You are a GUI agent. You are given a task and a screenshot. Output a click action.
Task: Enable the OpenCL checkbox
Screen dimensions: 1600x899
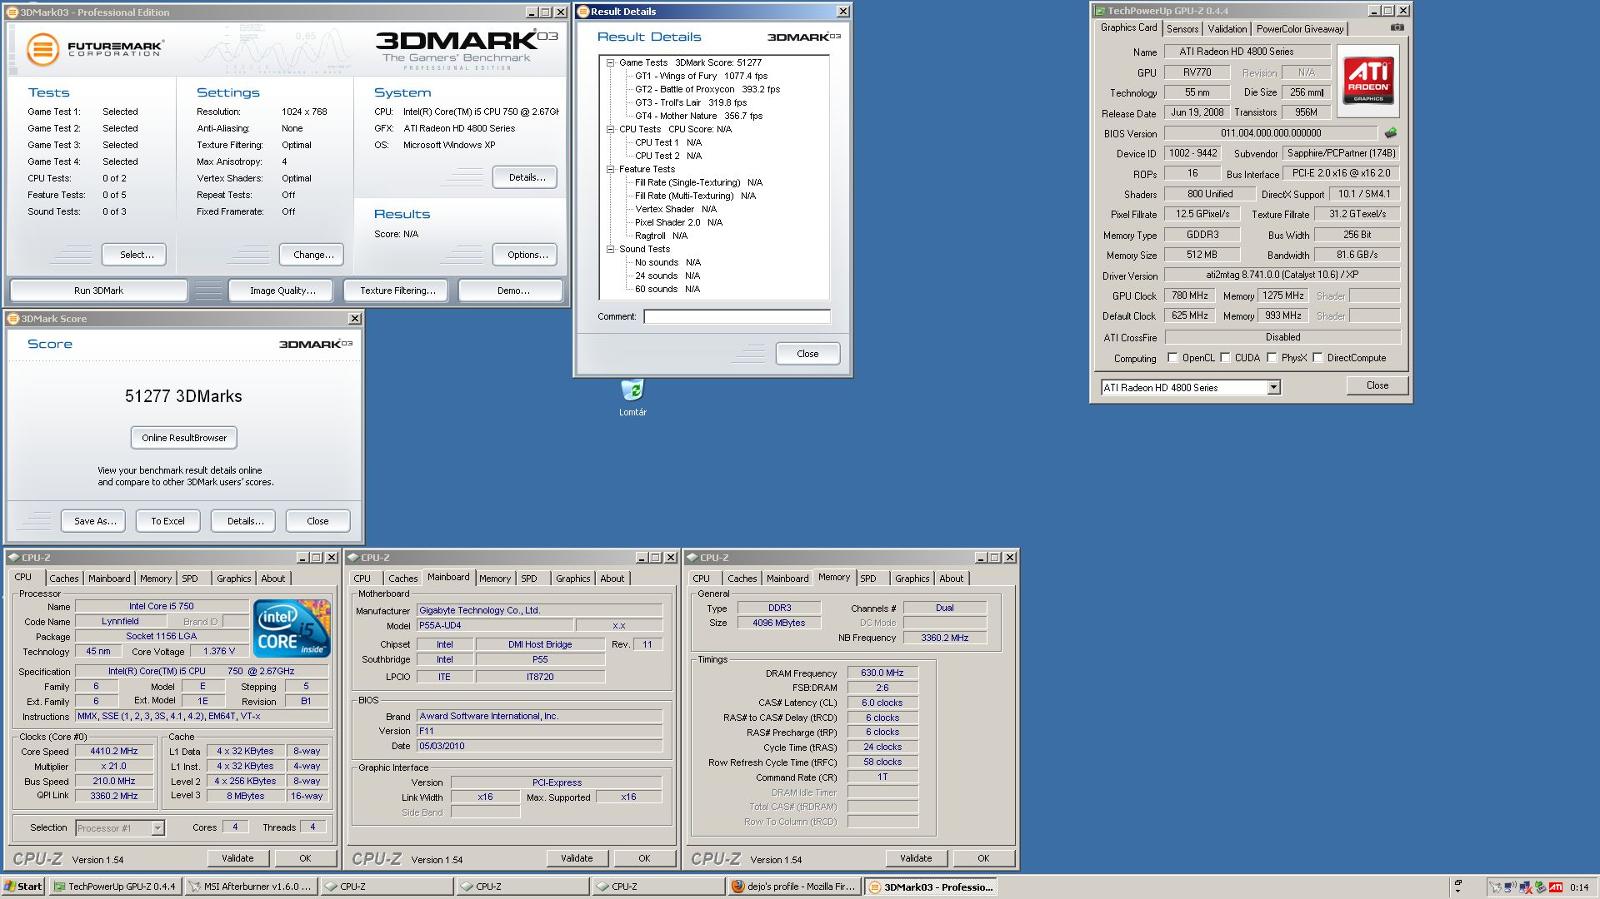coord(1173,358)
